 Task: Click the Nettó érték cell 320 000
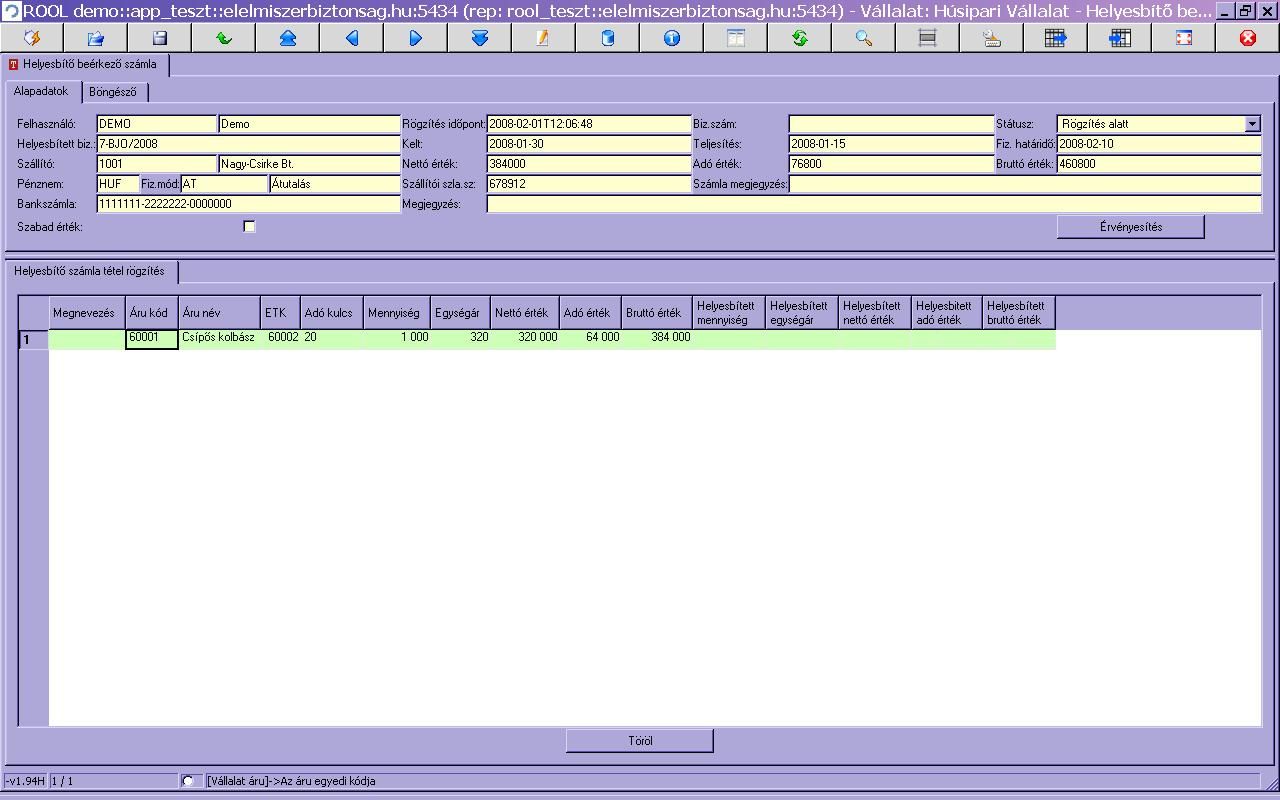(x=525, y=339)
